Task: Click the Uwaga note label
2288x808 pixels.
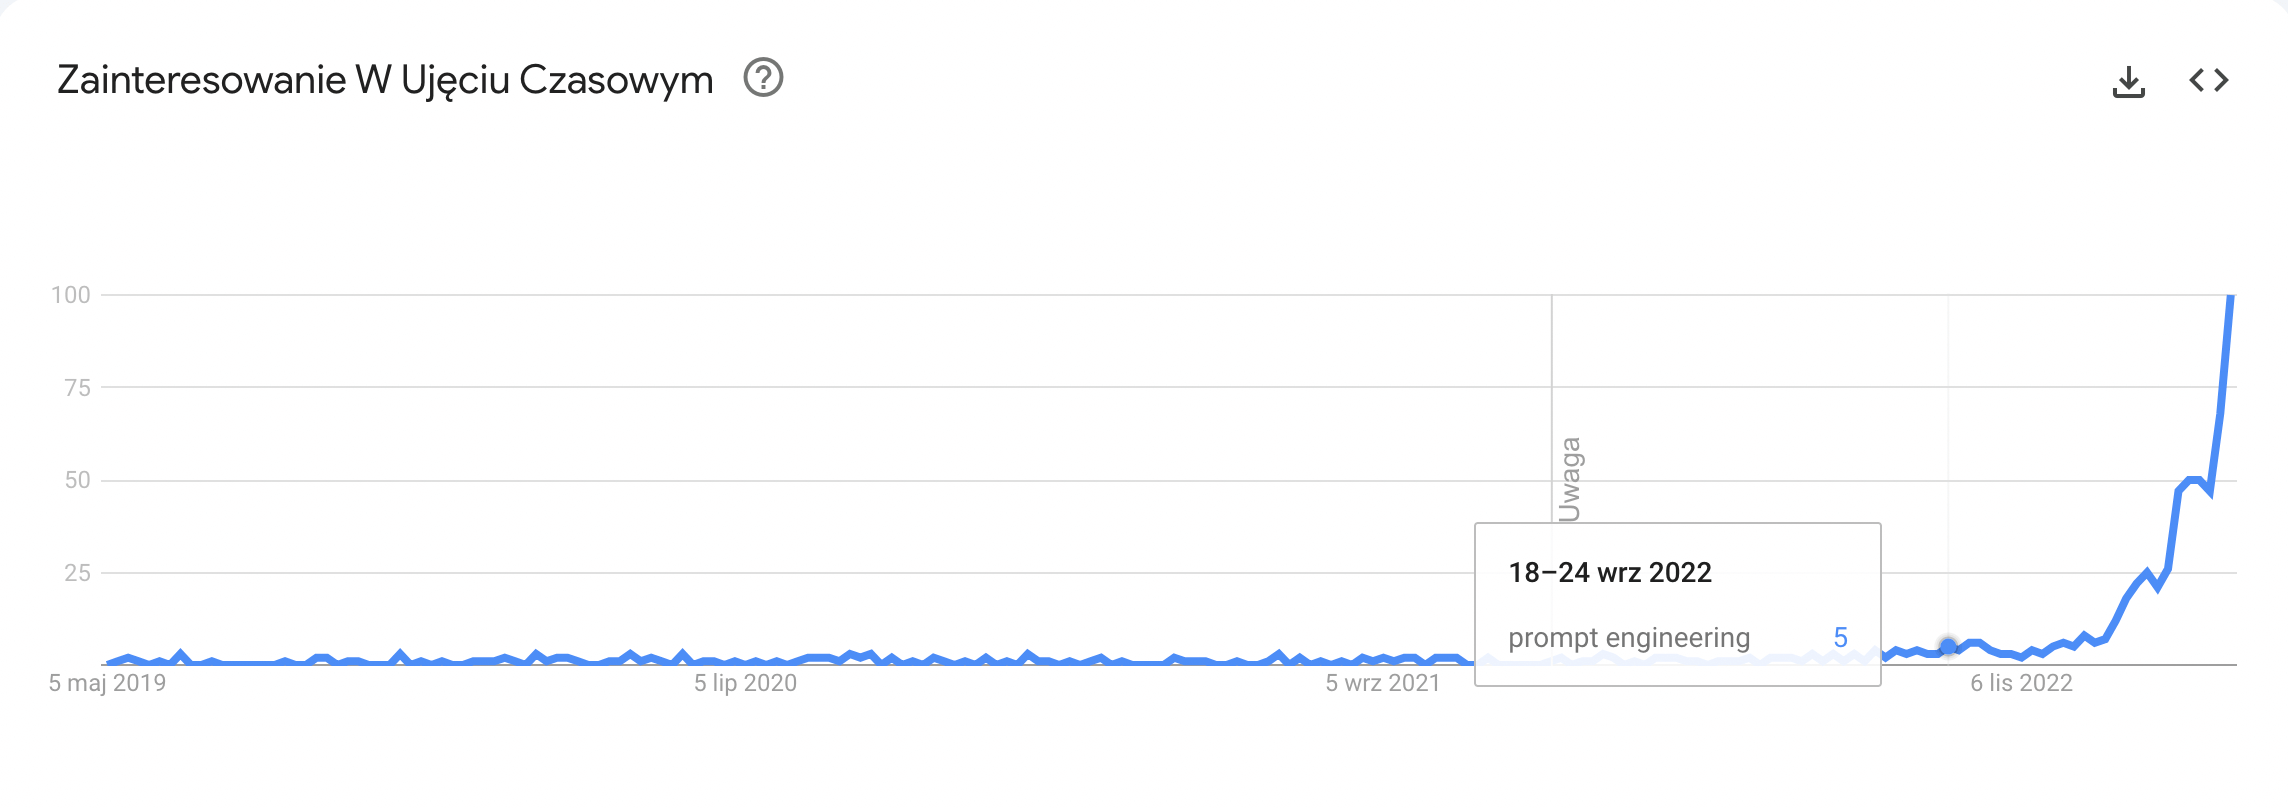Action: (x=1570, y=479)
